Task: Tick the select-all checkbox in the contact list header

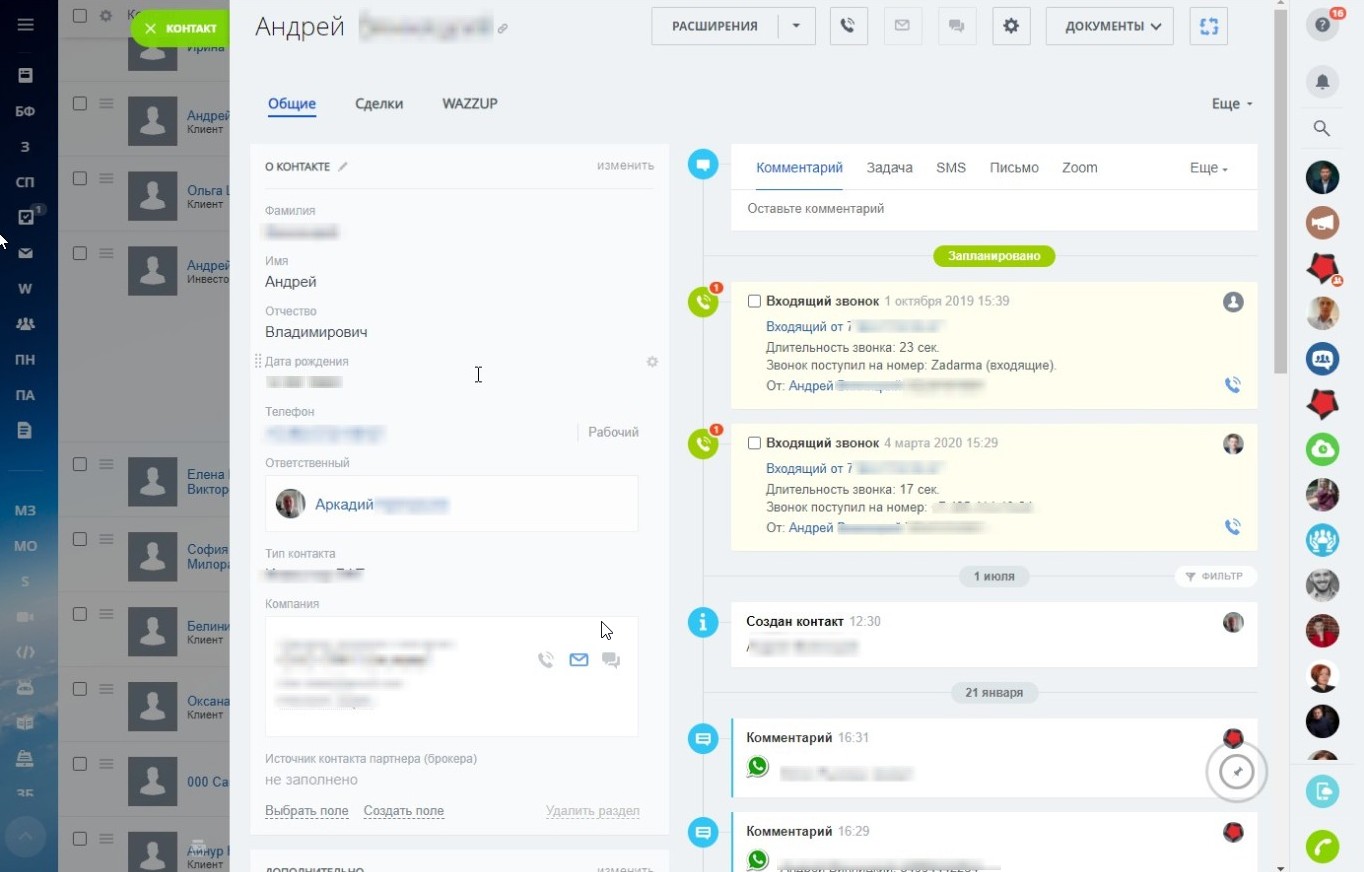Action: 80,16
